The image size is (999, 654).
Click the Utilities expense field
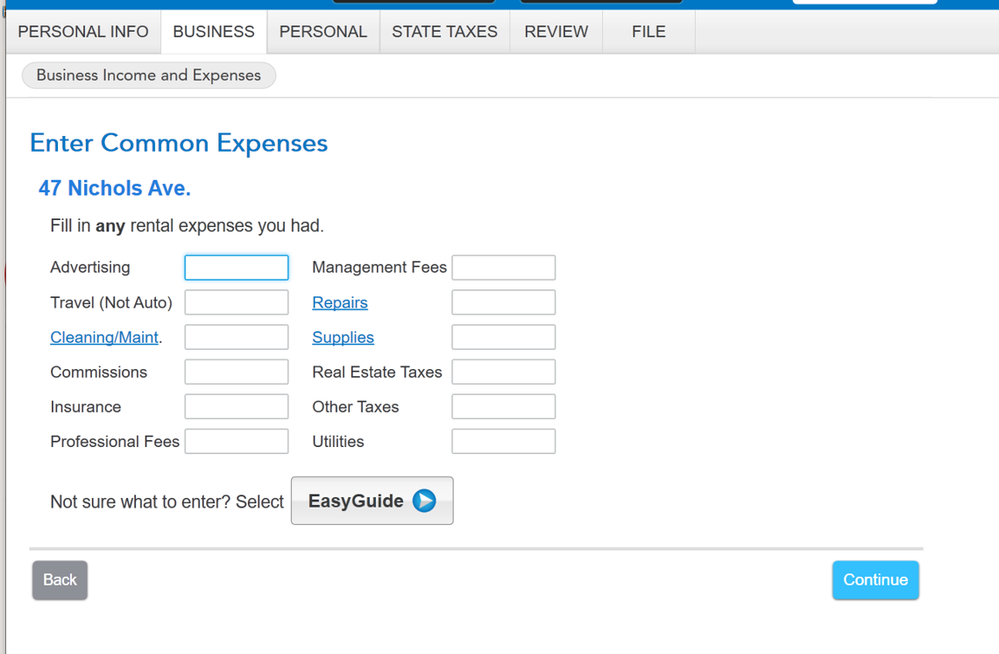[x=503, y=442]
